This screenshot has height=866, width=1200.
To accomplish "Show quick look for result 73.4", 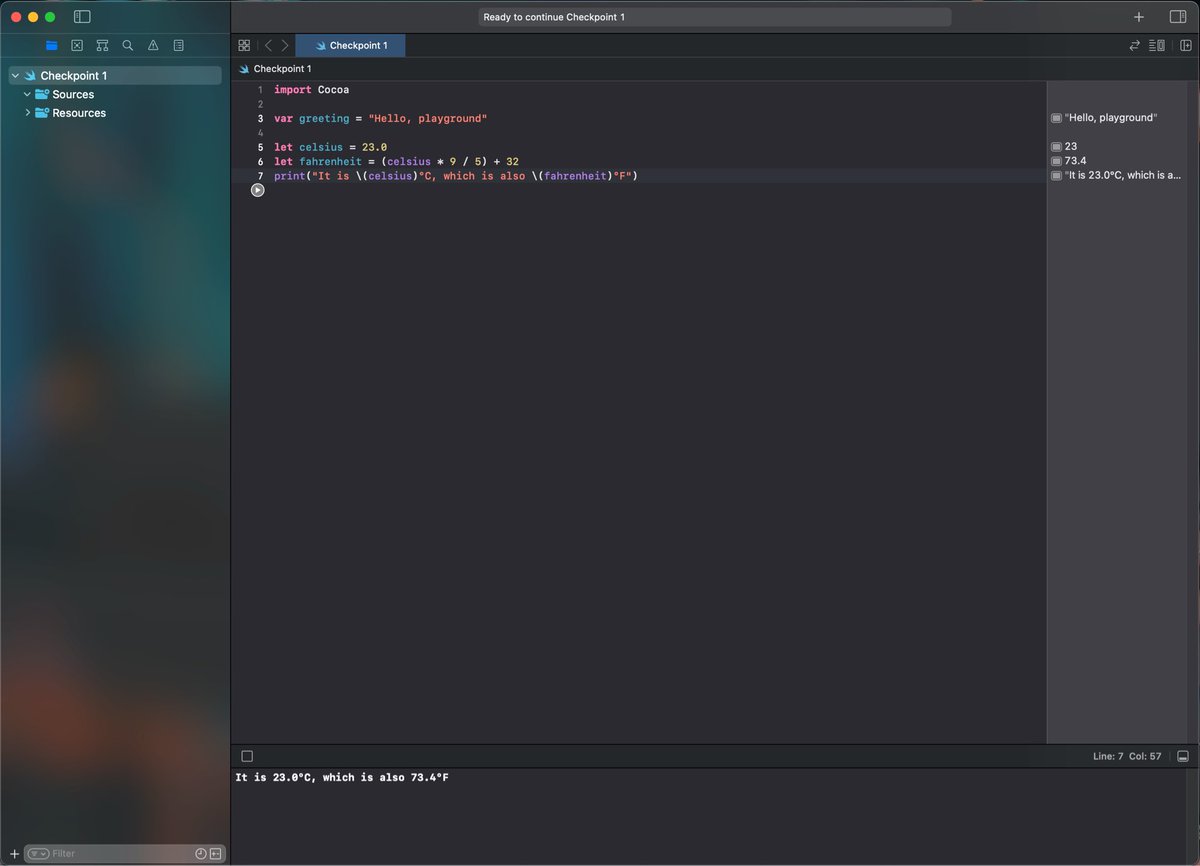I will [1056, 161].
